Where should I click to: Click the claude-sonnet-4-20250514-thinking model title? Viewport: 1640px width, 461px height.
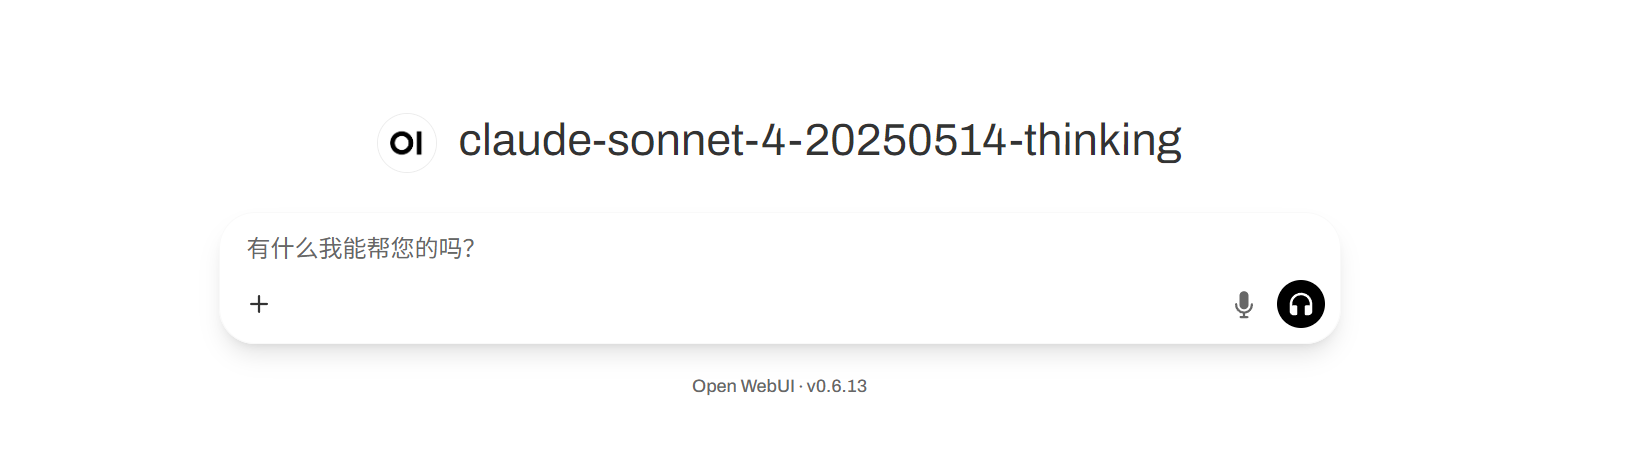[820, 140]
